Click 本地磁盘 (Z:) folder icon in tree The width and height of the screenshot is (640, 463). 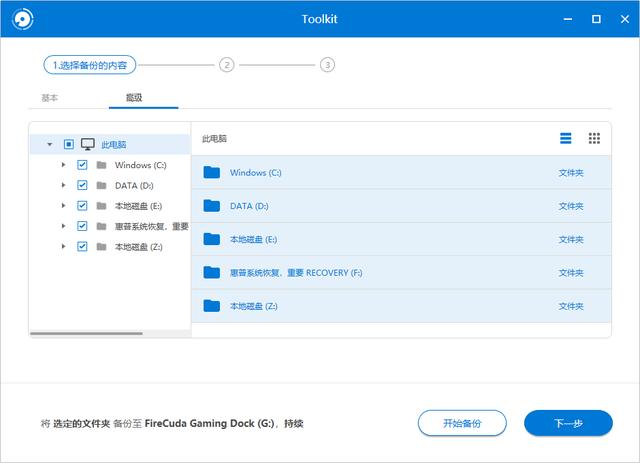(101, 247)
